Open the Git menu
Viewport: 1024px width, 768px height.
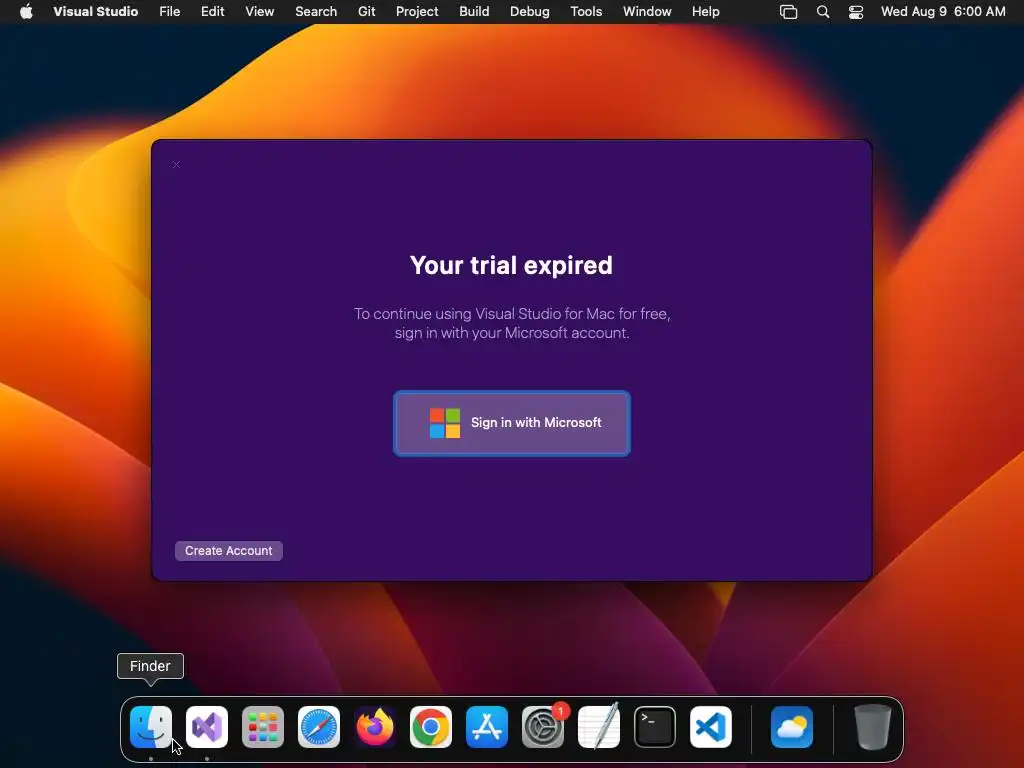tap(366, 12)
